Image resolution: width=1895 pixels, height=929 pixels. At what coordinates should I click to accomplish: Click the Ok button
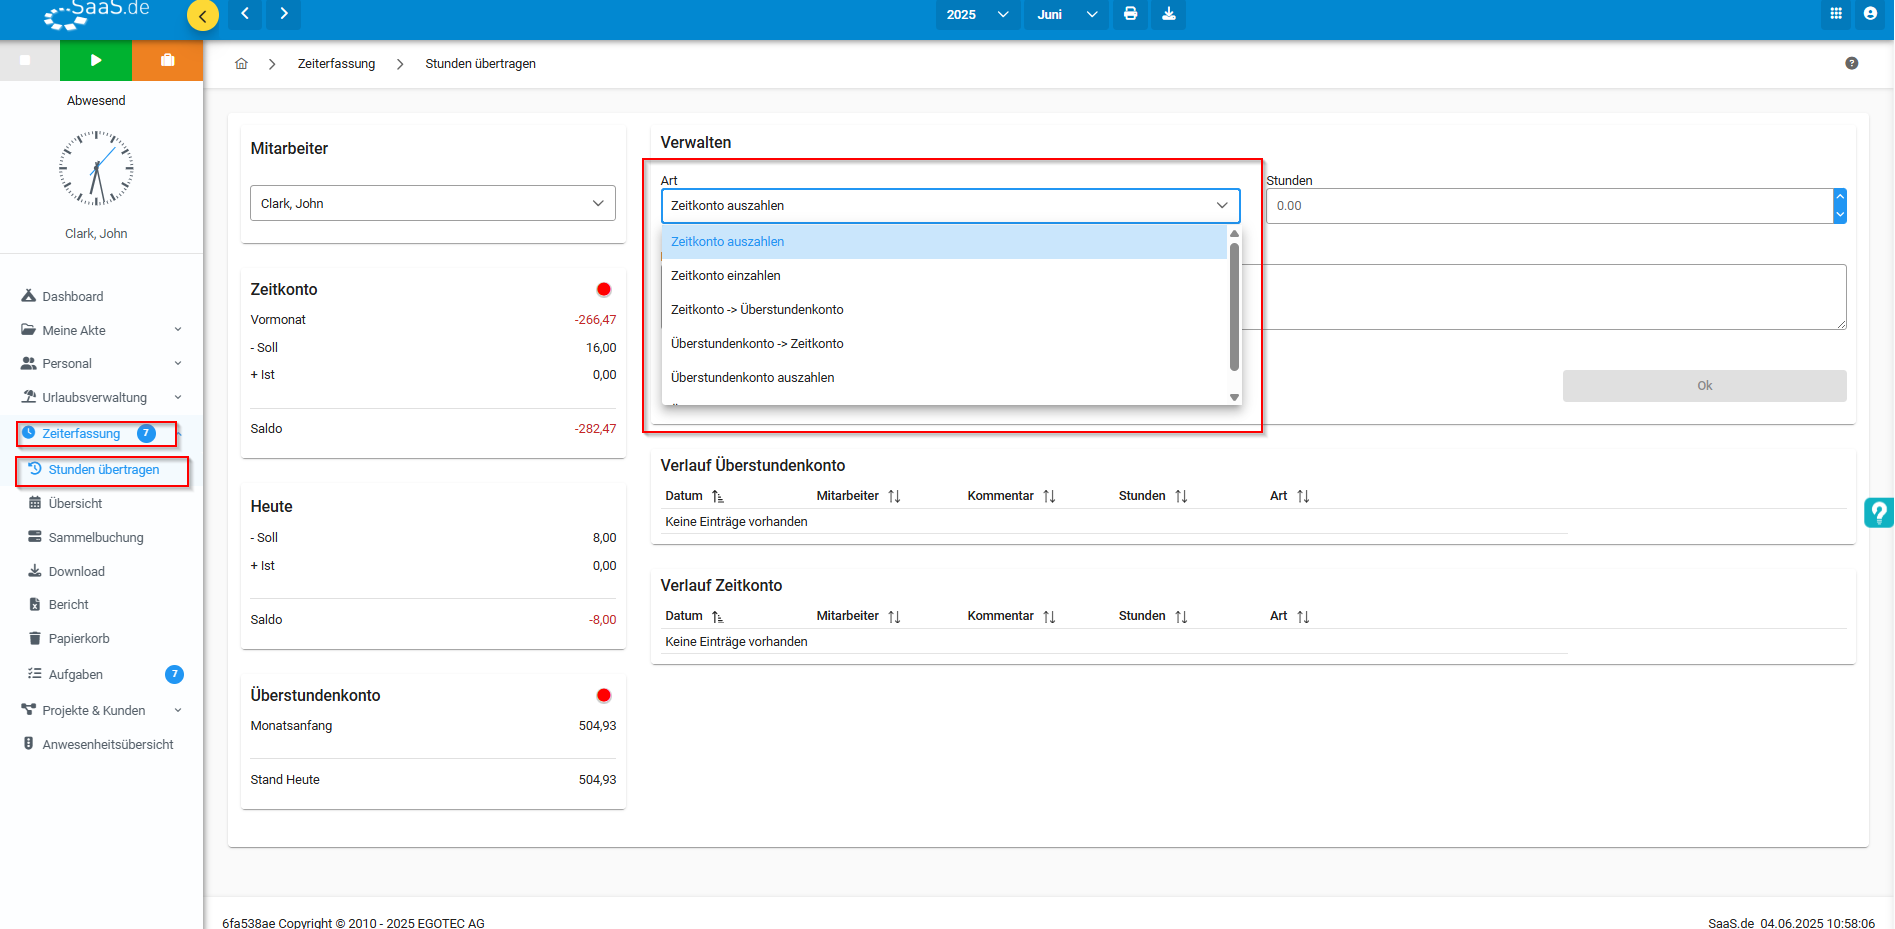click(1703, 386)
